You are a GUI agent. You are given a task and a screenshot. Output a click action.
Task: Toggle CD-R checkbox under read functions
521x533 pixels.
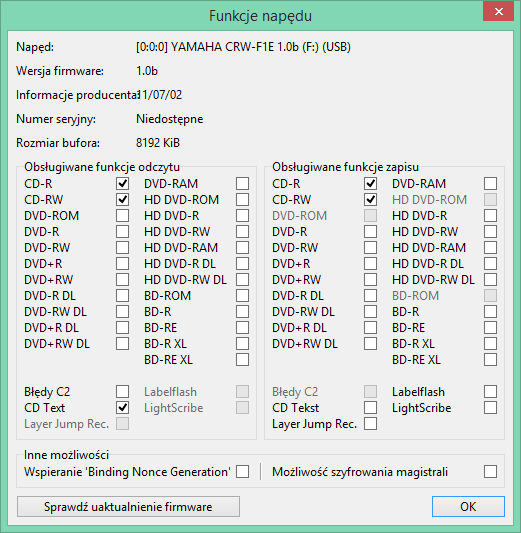click(122, 184)
